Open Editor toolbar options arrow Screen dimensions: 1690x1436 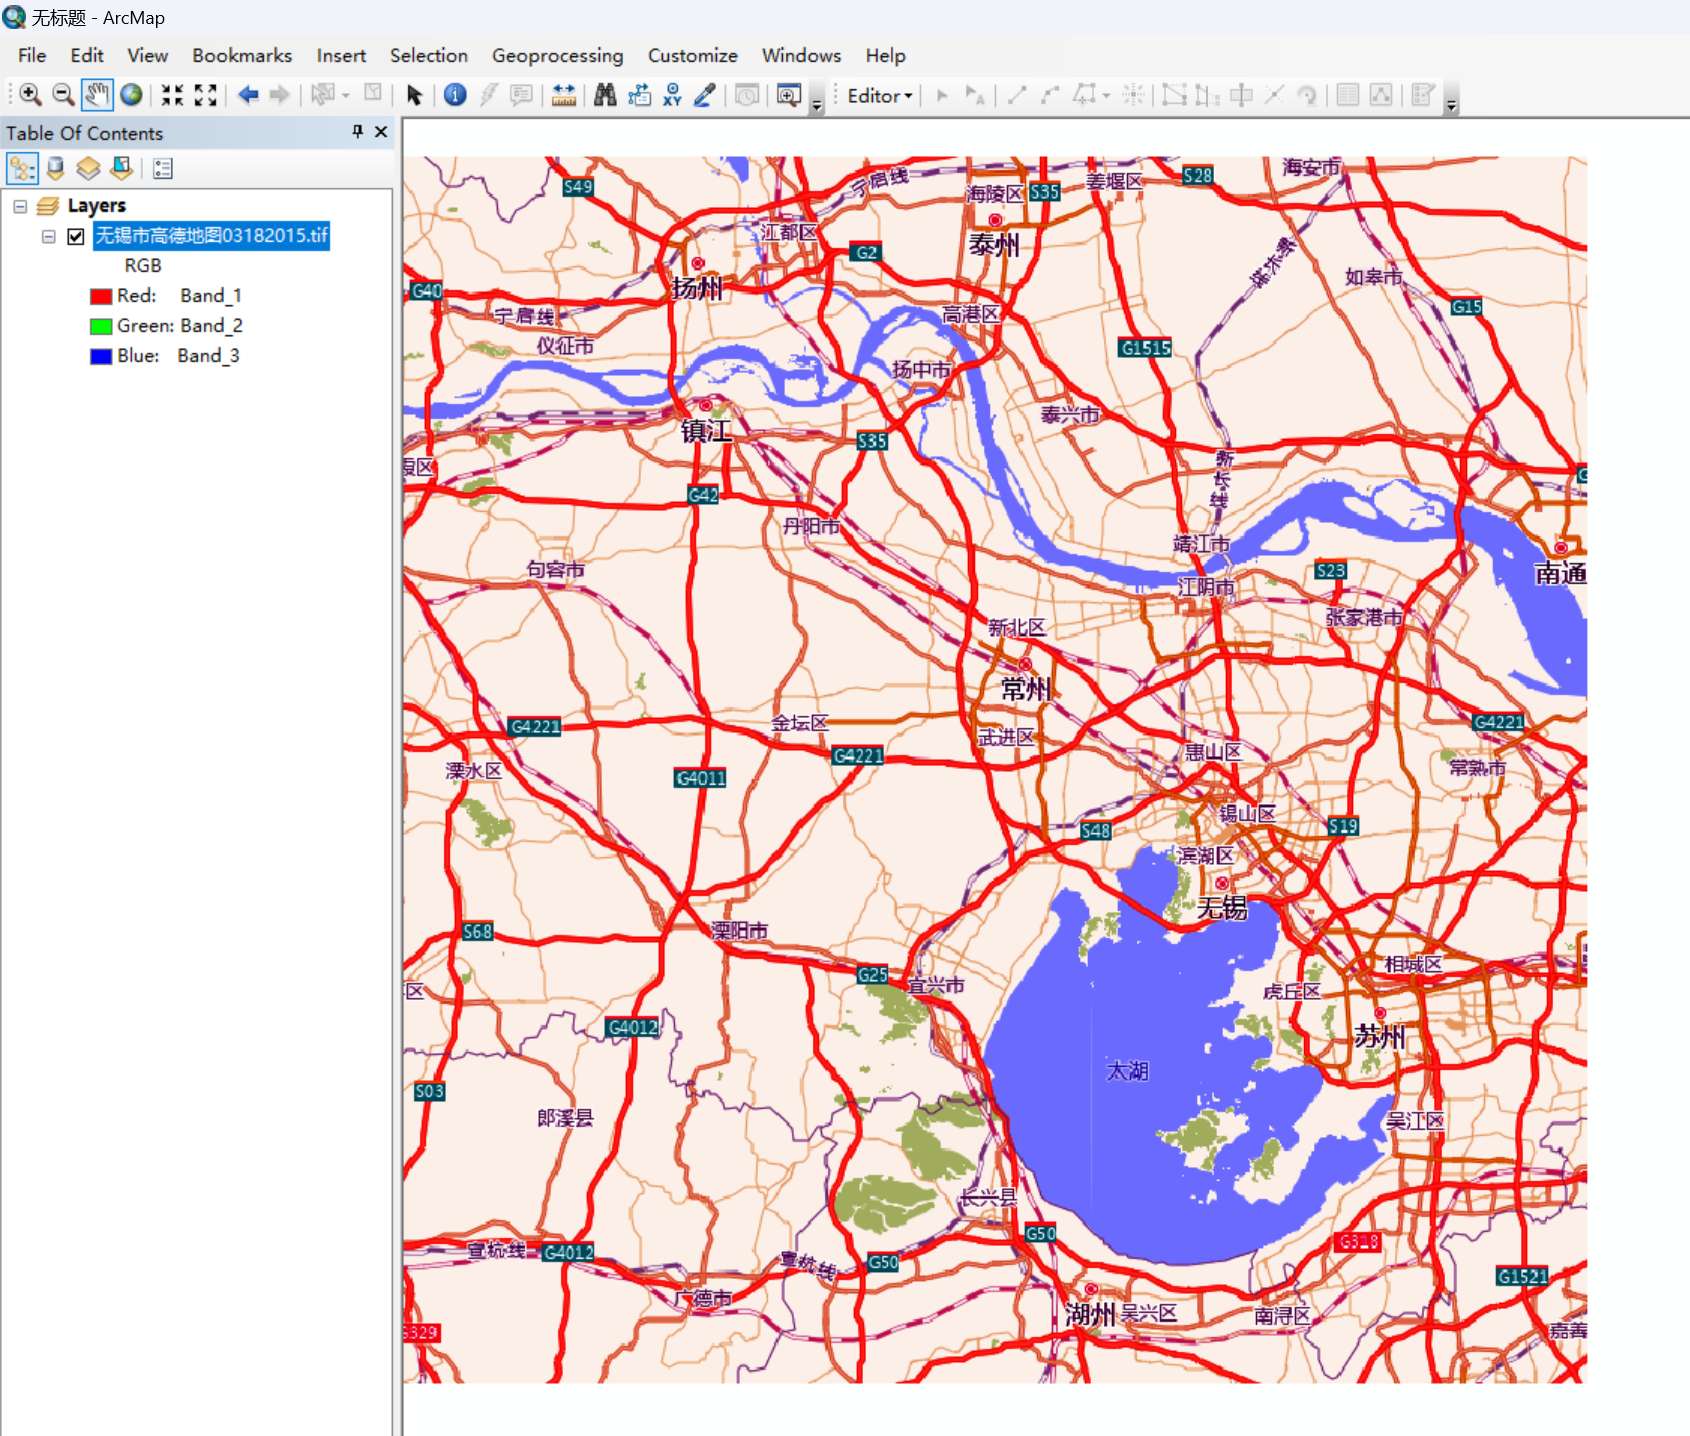(x=1451, y=103)
